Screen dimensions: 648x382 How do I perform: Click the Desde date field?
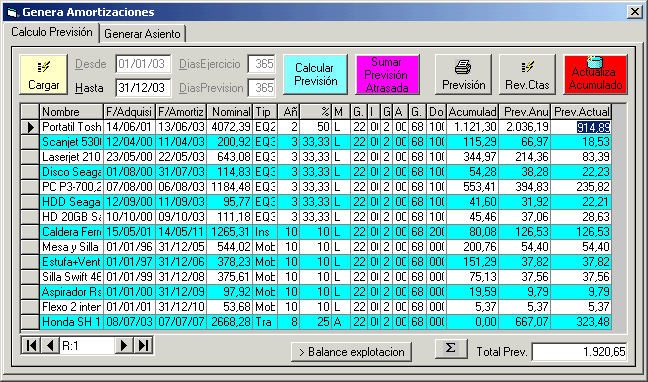[143, 64]
